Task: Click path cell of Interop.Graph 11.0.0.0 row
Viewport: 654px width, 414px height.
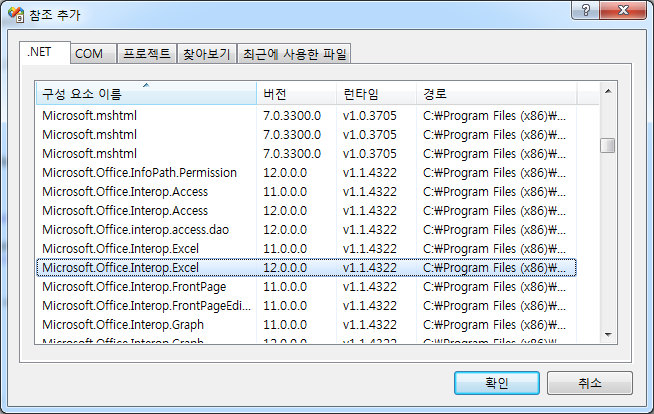Action: [494, 325]
